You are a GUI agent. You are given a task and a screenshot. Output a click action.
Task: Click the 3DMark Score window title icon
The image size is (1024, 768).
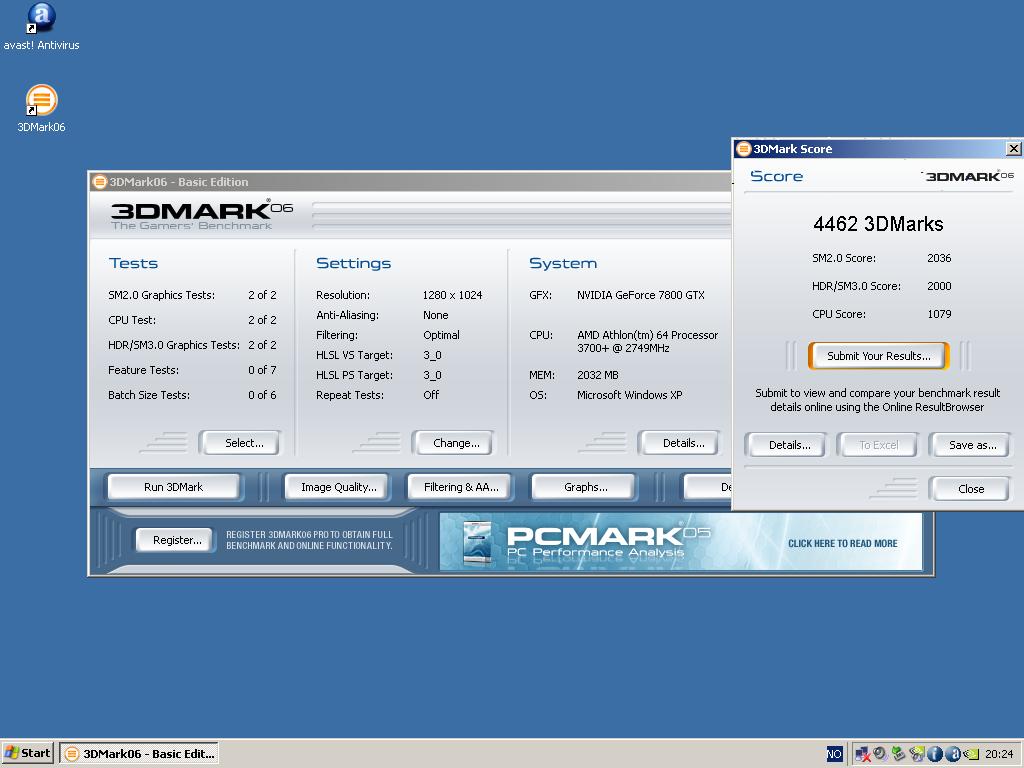[743, 149]
